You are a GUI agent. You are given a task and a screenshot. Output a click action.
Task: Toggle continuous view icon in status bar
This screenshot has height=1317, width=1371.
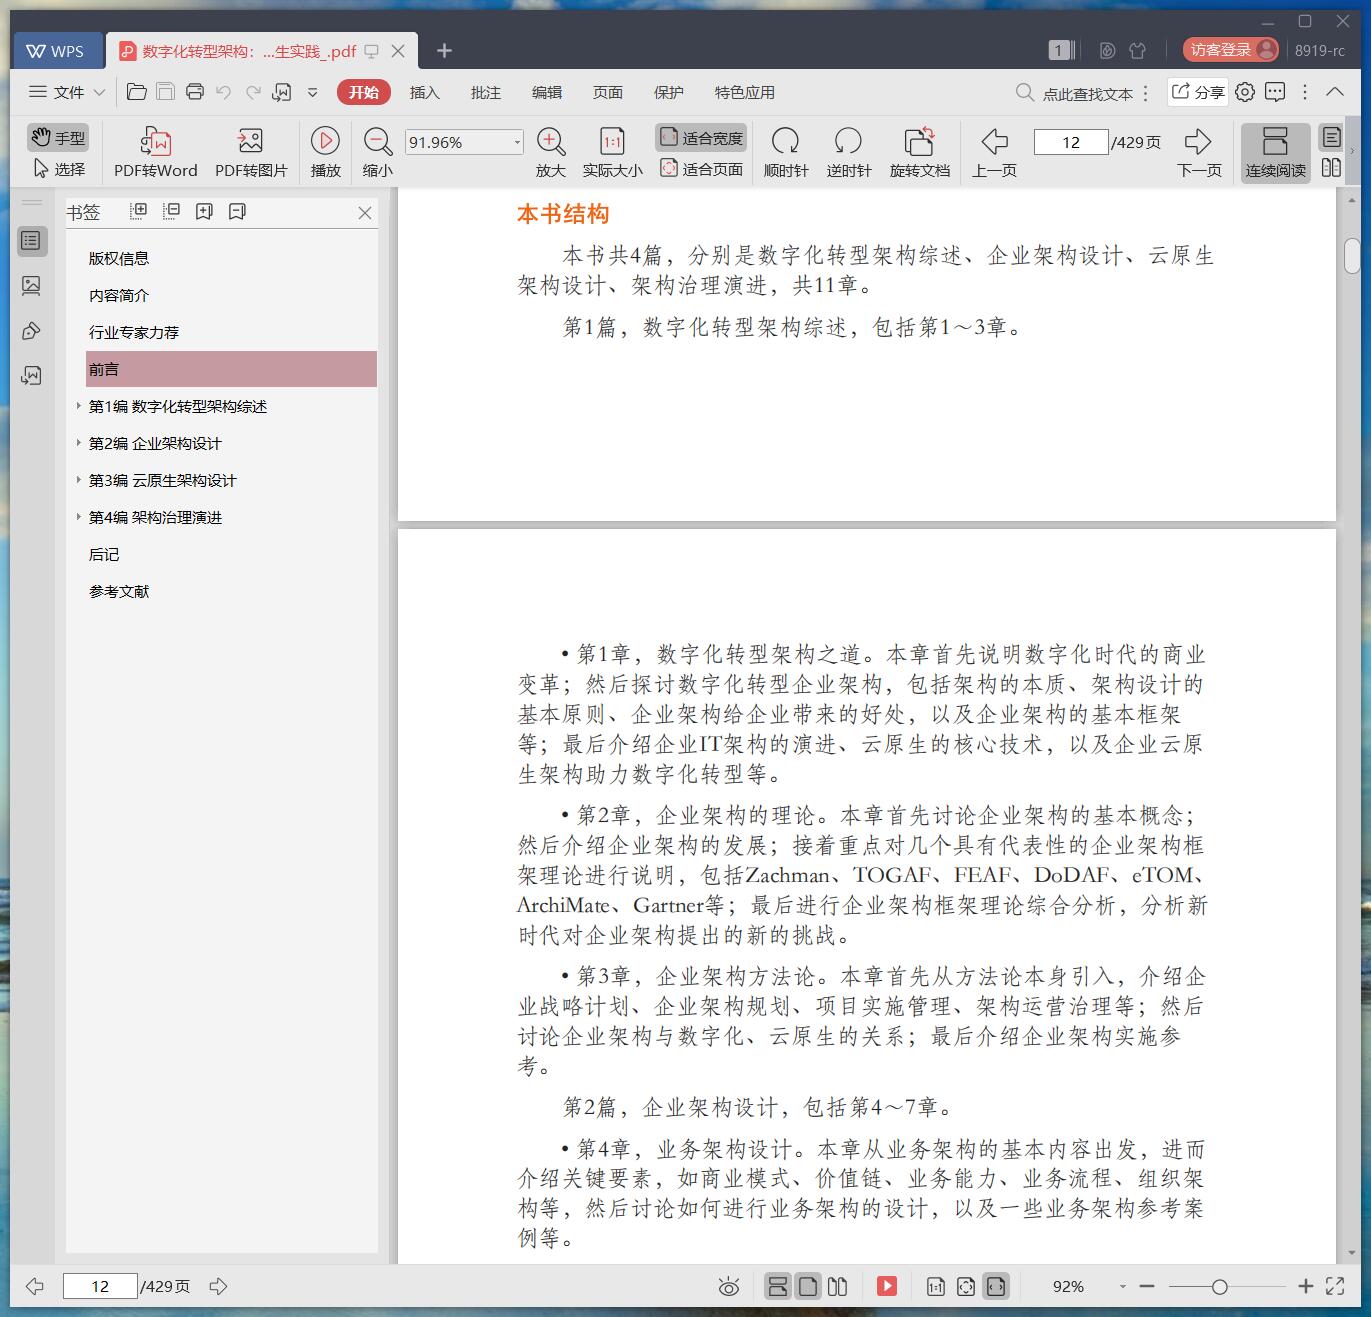778,1287
